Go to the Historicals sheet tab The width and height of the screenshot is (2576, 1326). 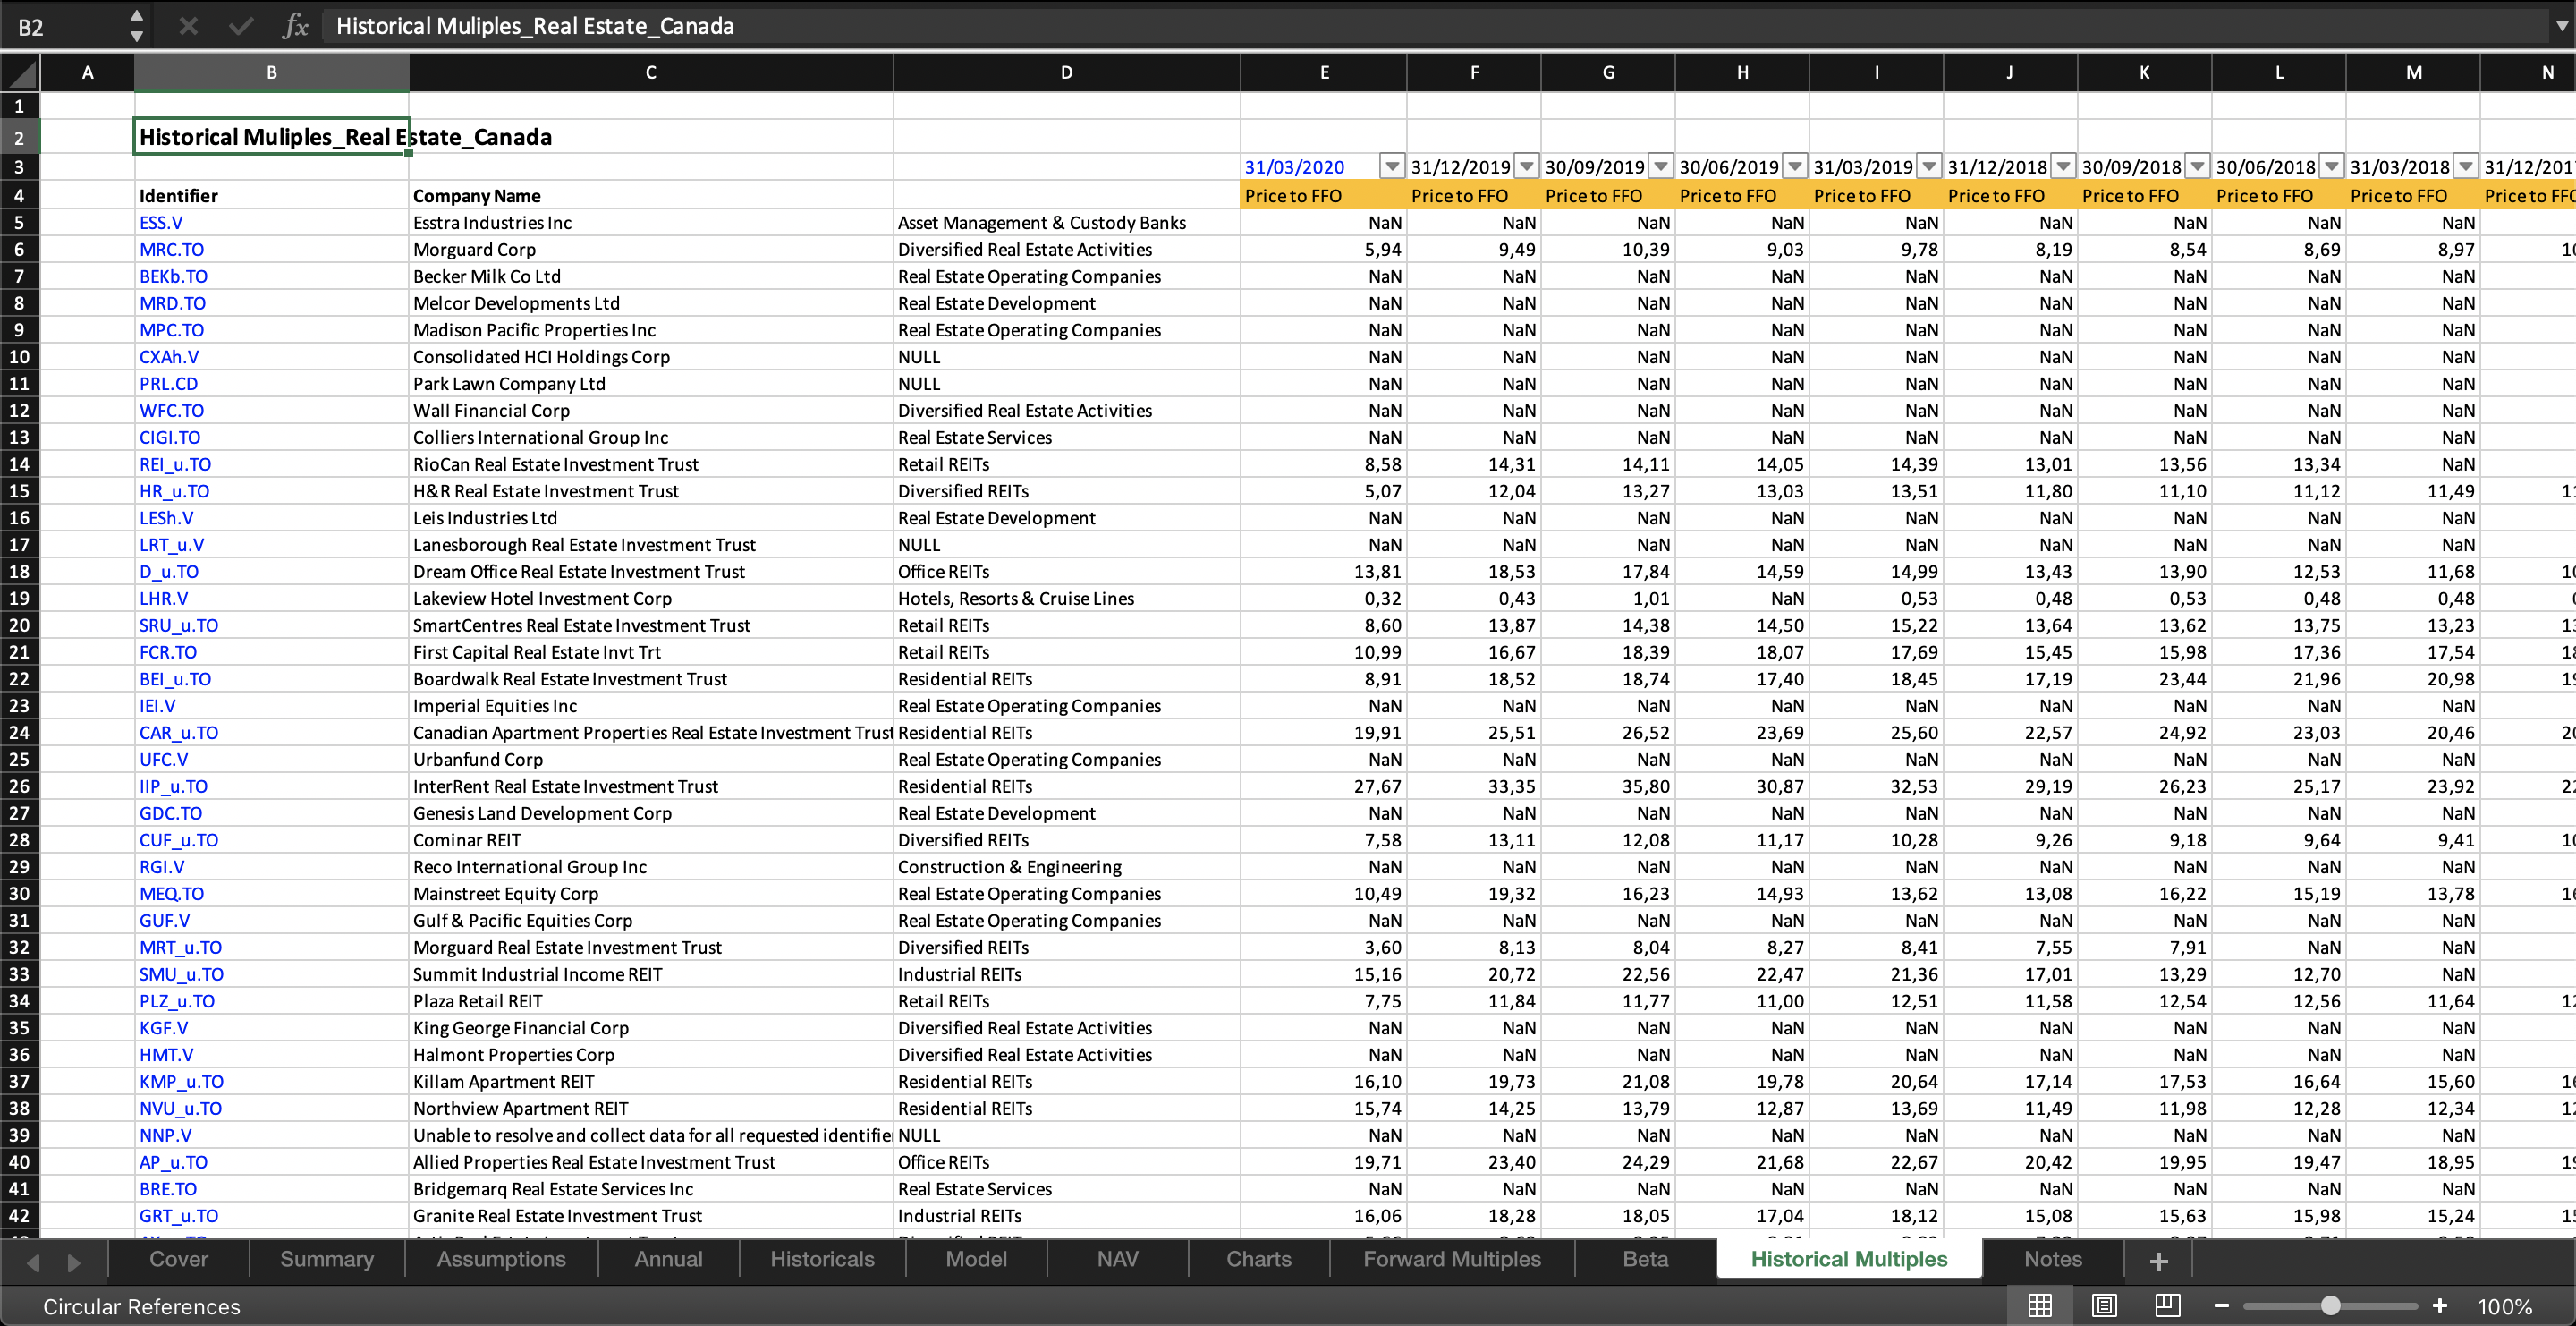822,1259
